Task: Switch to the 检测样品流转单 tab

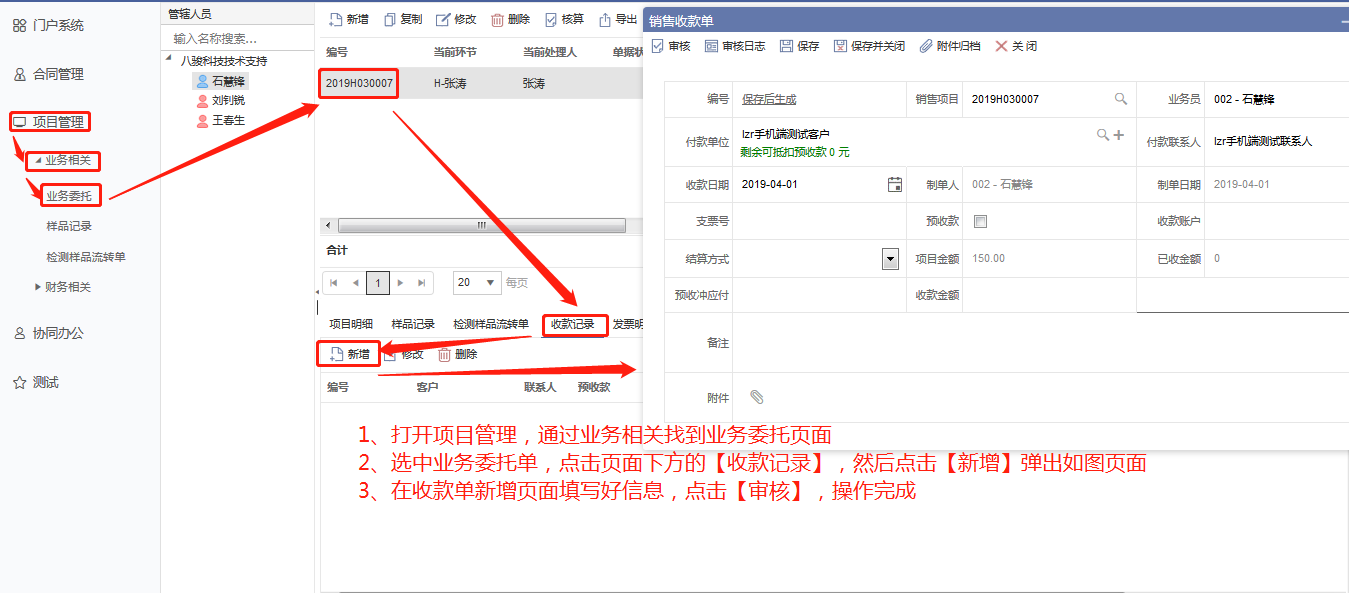Action: (x=490, y=324)
